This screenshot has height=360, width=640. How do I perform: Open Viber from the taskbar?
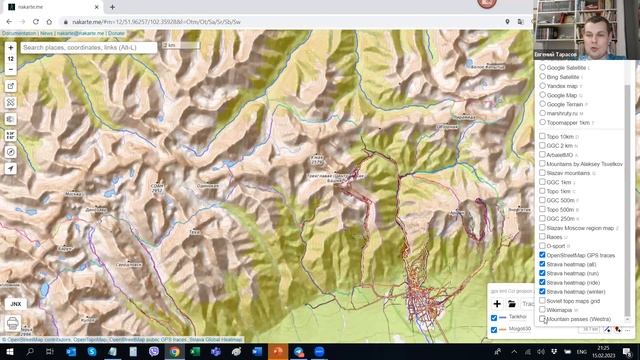pyautogui.click(x=154, y=351)
